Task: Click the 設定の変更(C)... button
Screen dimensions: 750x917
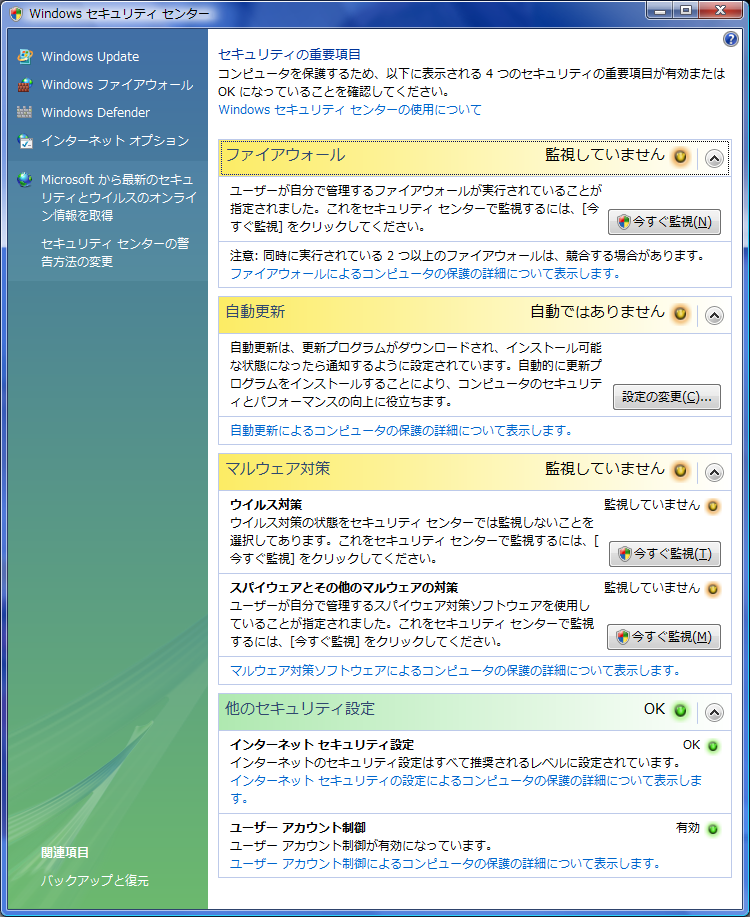Action: click(x=666, y=397)
